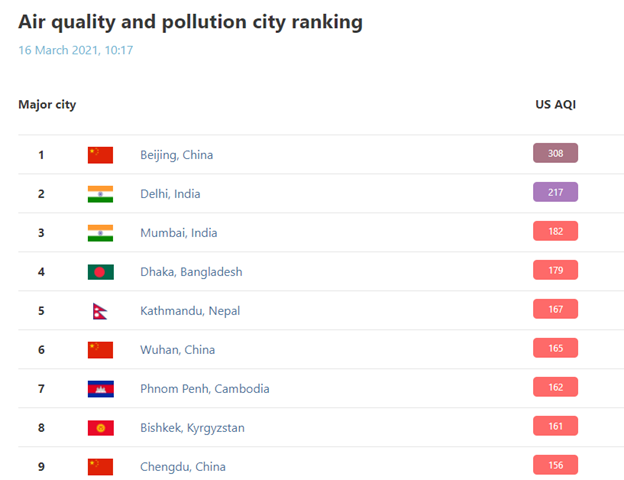
Task: Click the Bangladesh flag icon
Action: pos(101,272)
